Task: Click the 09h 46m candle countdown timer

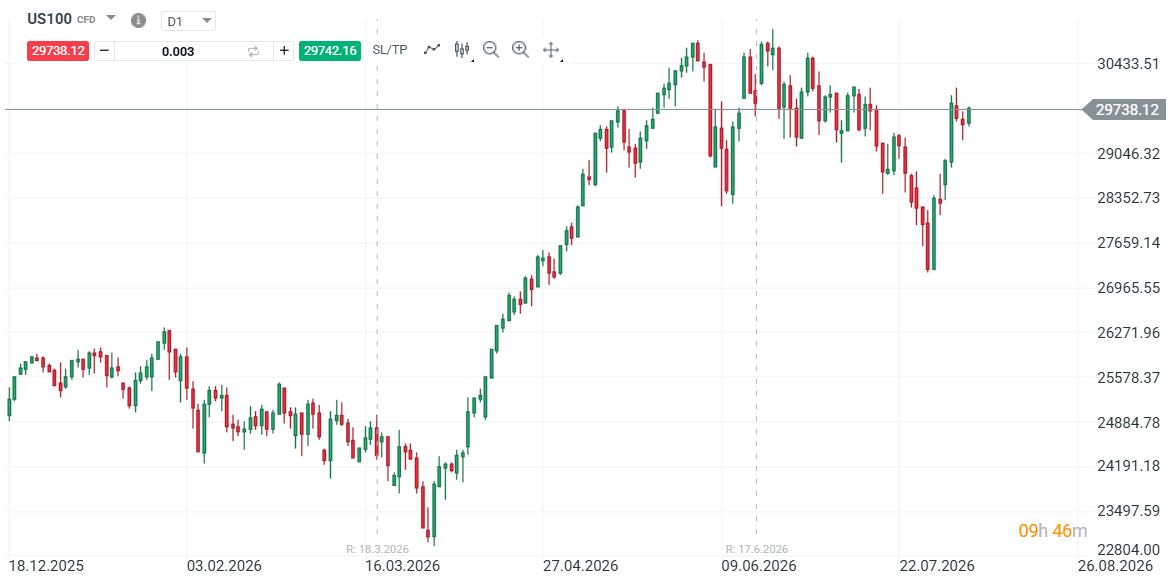Action: click(x=1053, y=531)
